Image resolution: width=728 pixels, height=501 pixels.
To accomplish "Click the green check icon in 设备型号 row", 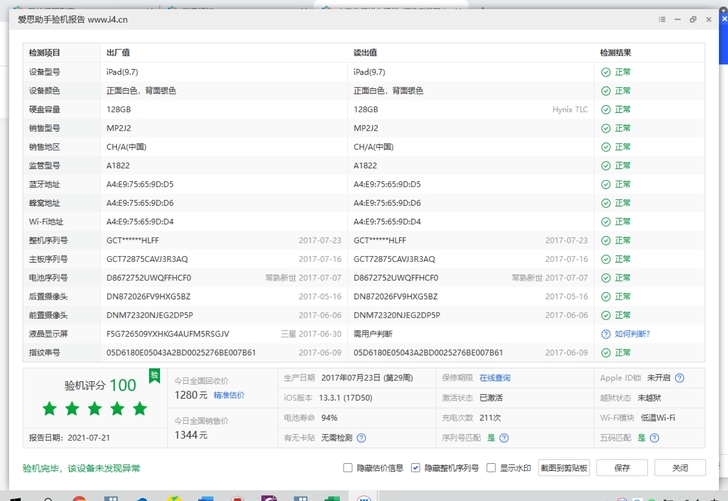I will point(606,72).
